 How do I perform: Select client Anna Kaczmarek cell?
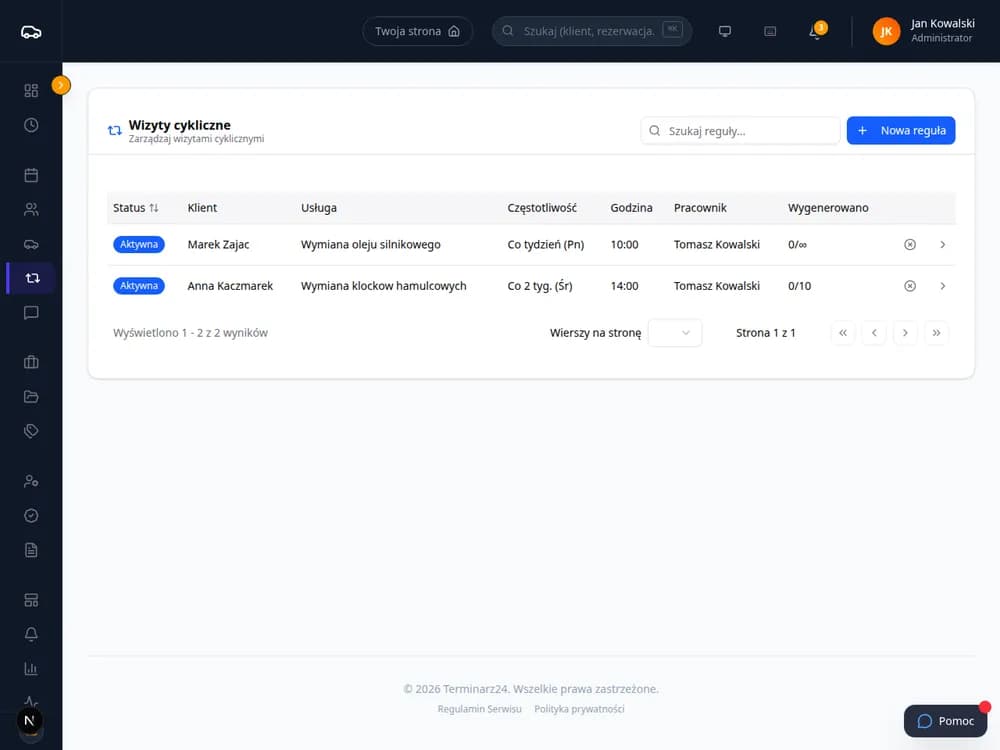[x=230, y=286]
